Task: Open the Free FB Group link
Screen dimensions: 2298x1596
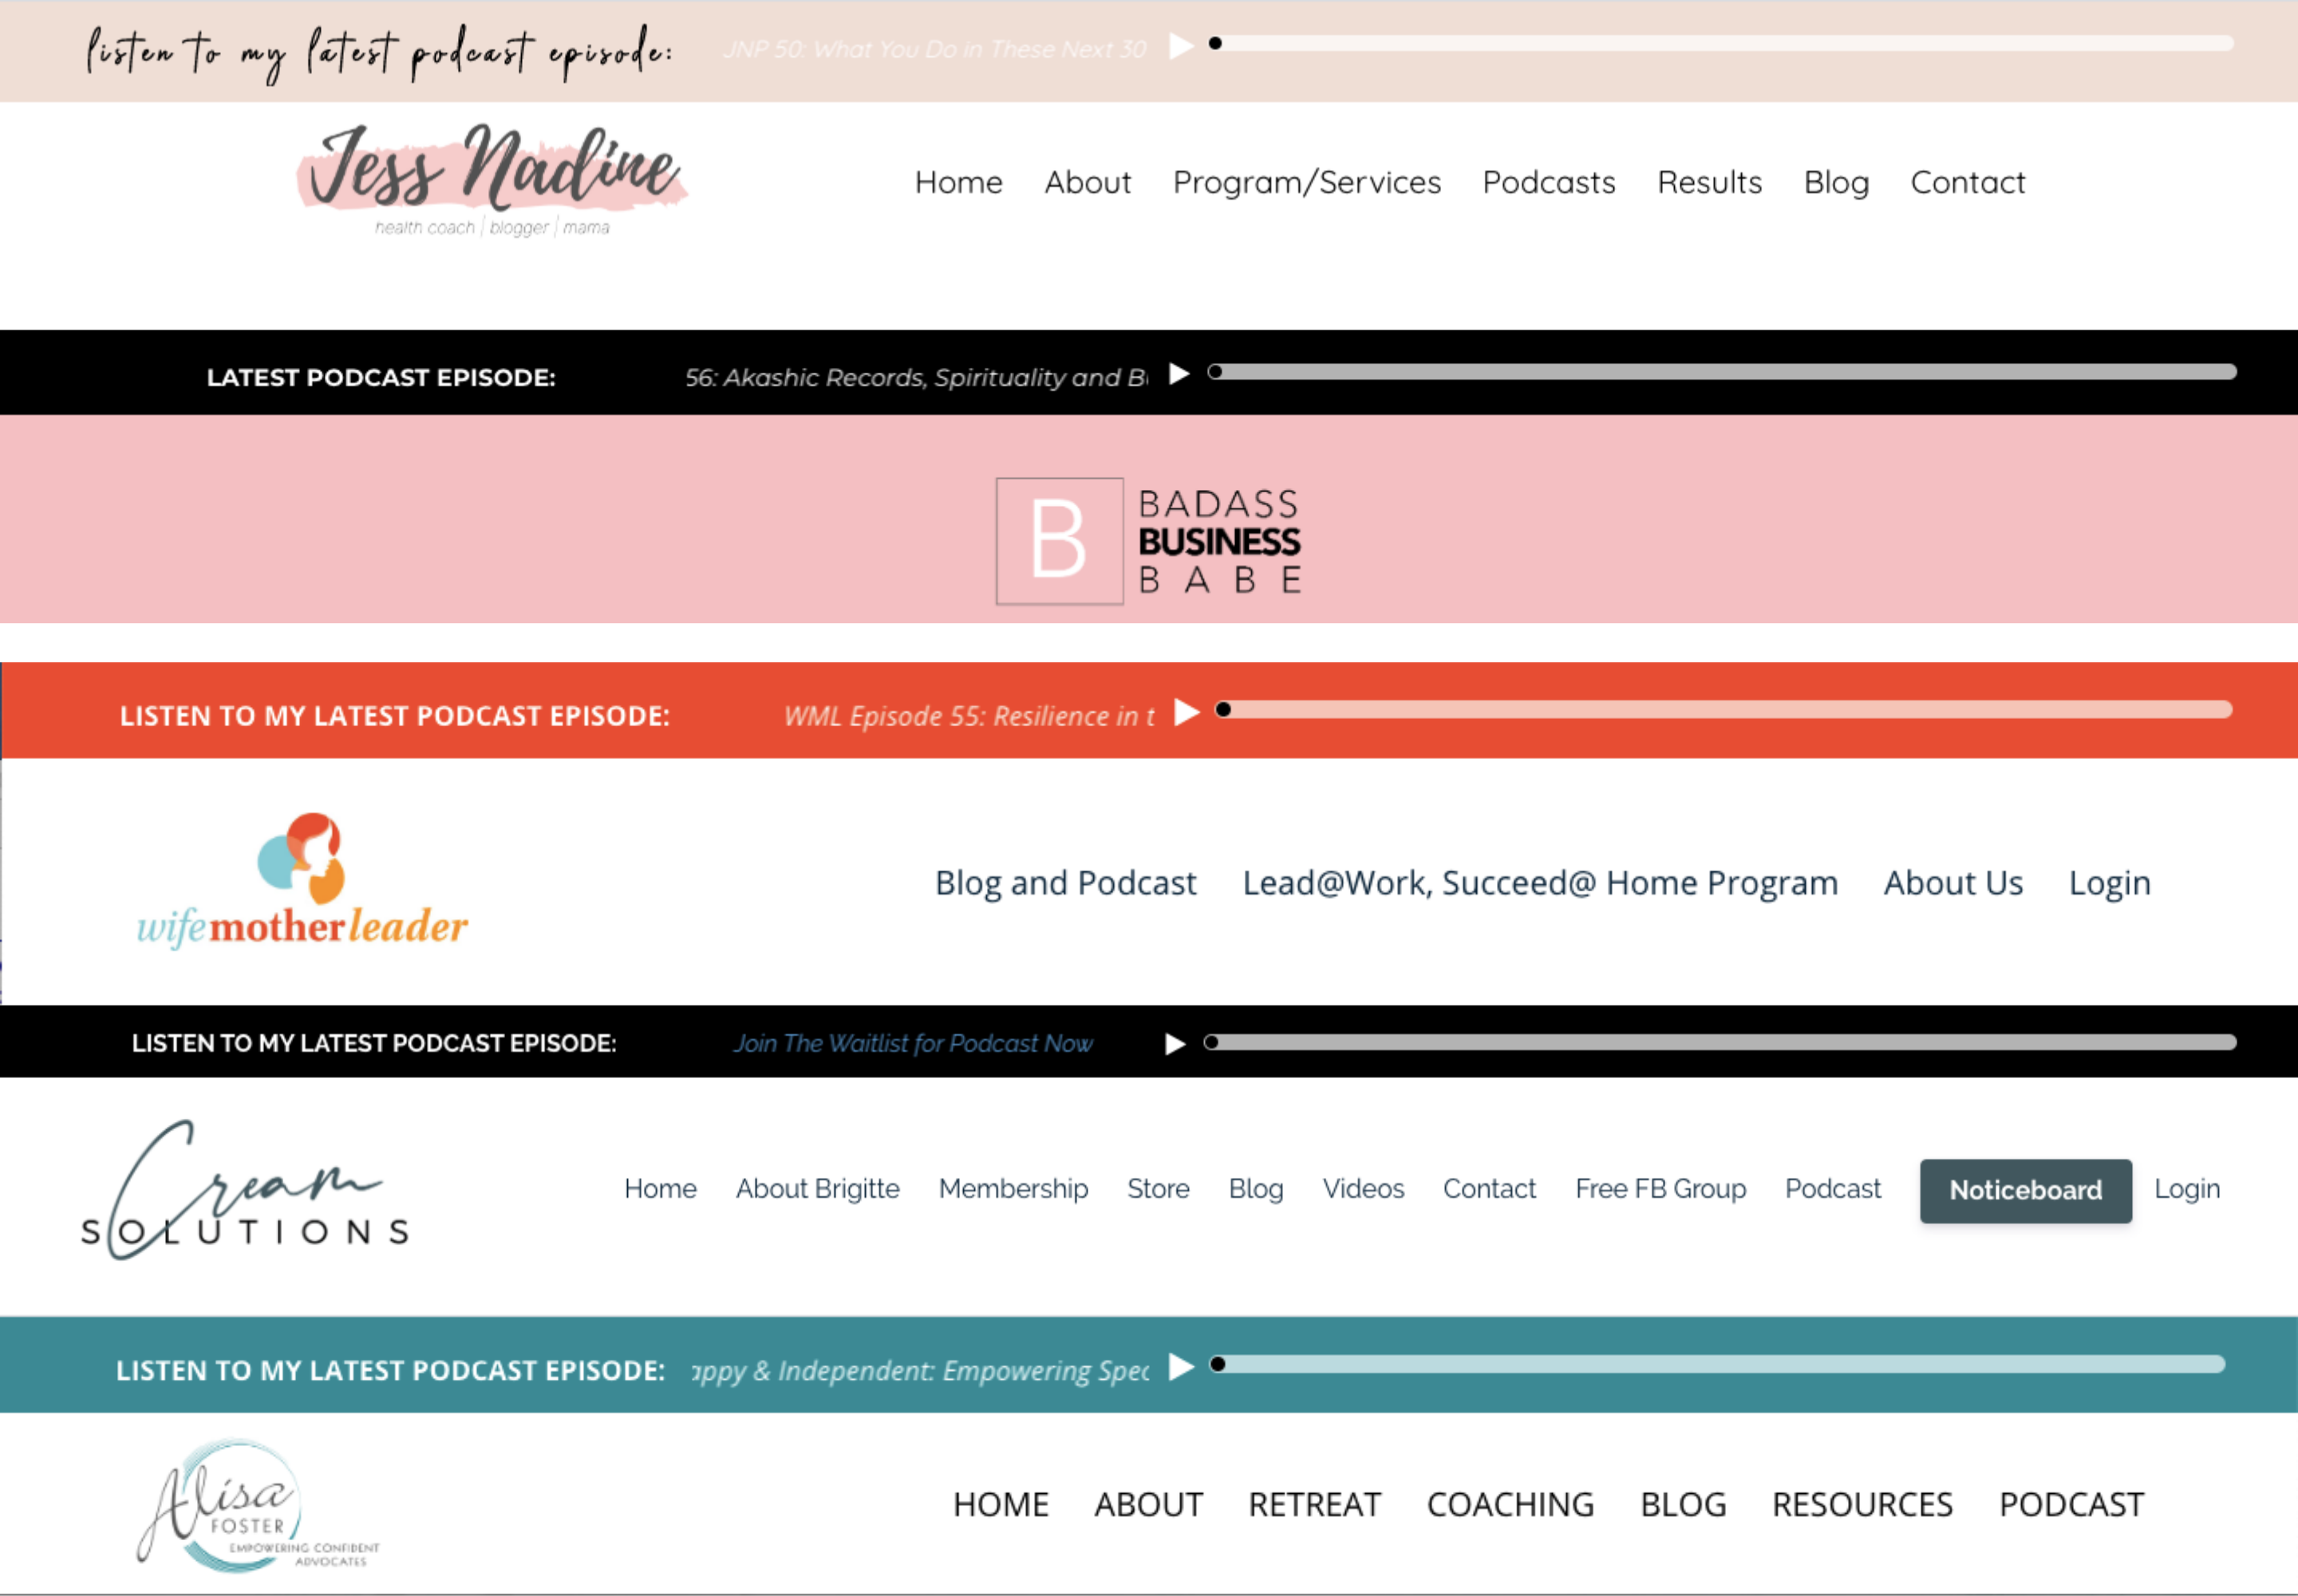Action: 1661,1189
